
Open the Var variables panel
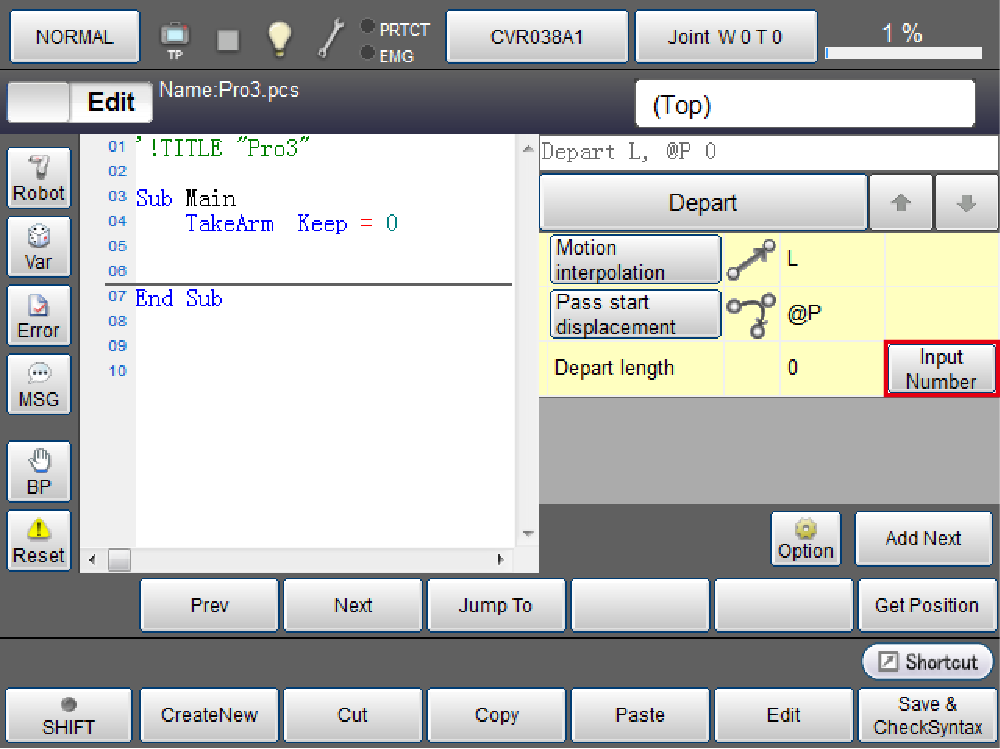(x=39, y=247)
